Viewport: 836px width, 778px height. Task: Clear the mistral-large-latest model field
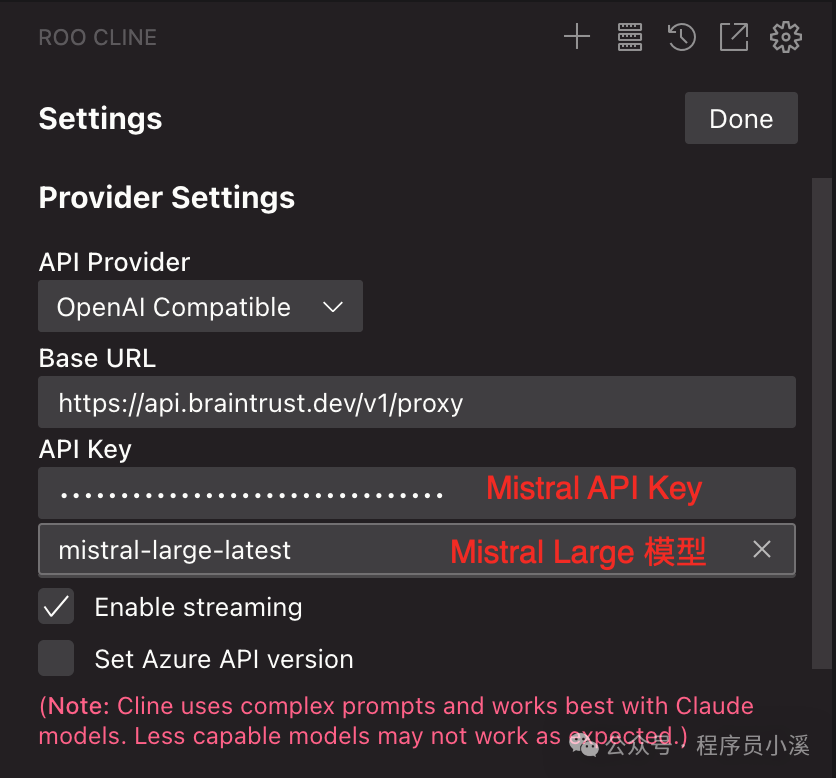click(x=762, y=549)
